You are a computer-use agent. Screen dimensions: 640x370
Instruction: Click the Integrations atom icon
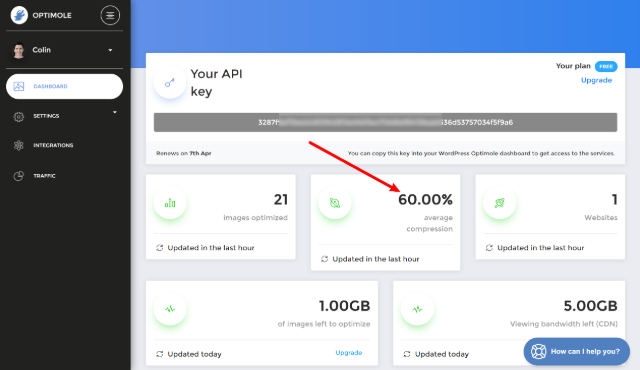[x=19, y=145]
